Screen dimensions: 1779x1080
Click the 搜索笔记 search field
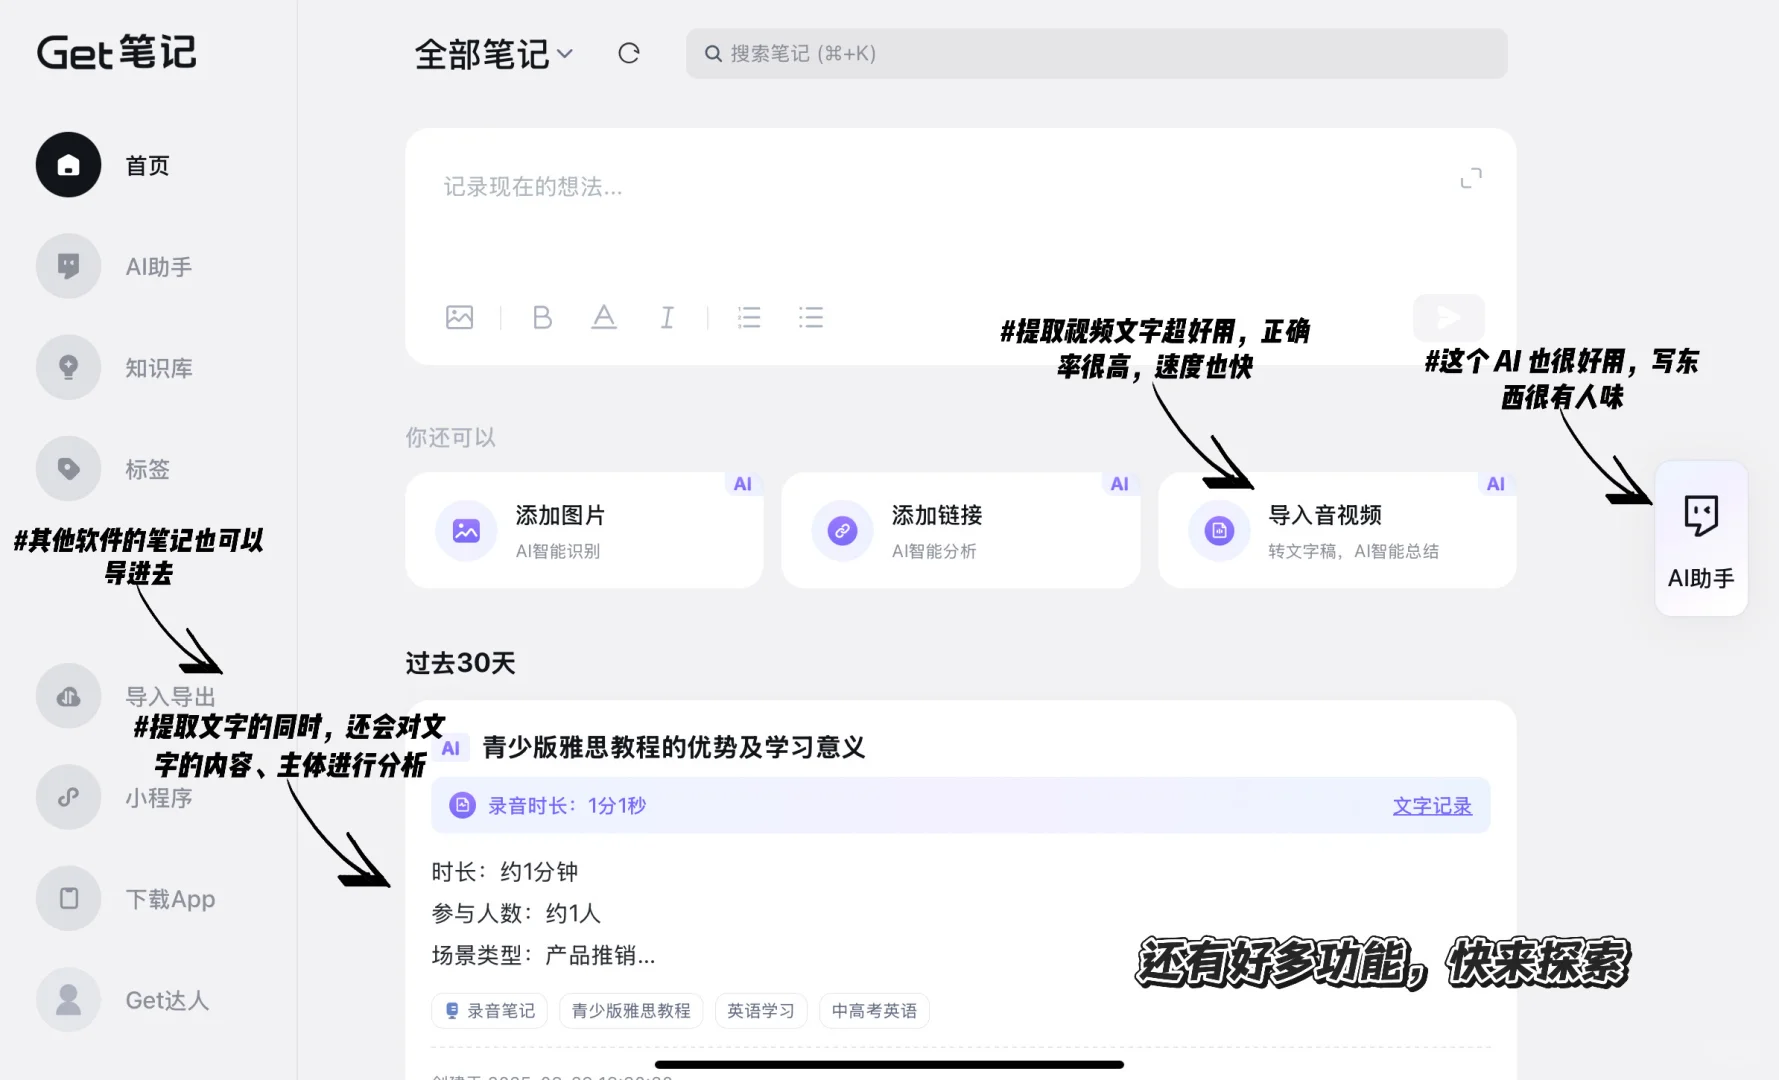click(1095, 54)
